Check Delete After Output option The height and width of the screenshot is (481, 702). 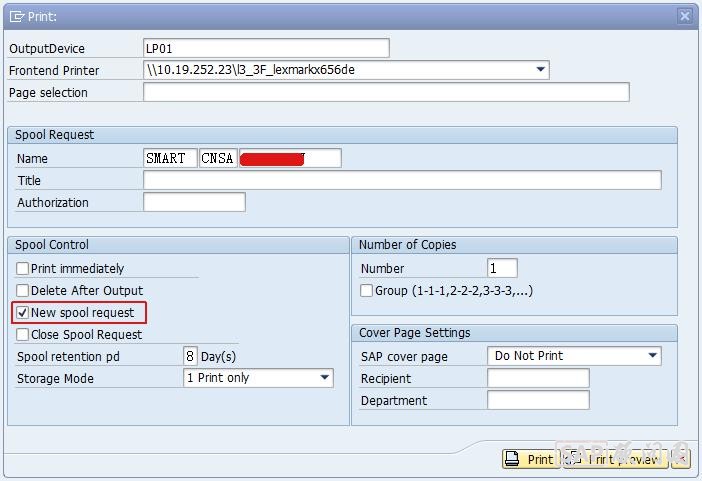click(x=23, y=291)
